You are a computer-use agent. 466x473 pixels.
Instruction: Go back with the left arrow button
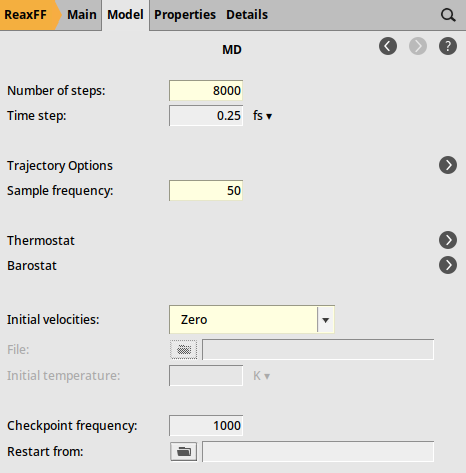click(388, 46)
